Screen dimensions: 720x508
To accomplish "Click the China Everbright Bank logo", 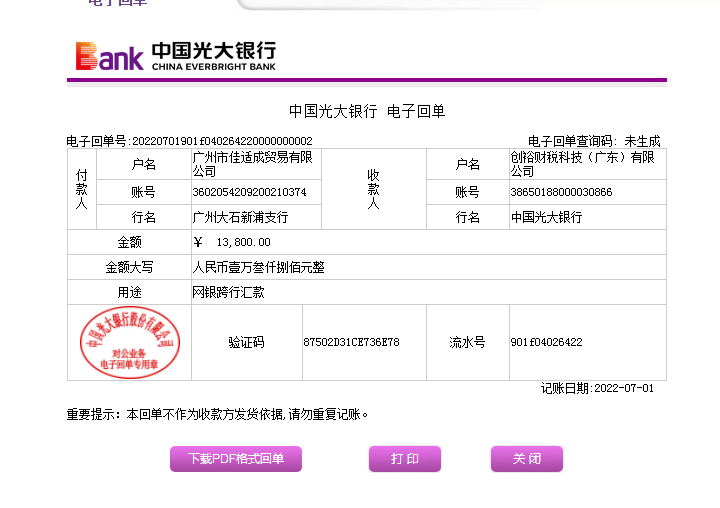I will tap(176, 56).
